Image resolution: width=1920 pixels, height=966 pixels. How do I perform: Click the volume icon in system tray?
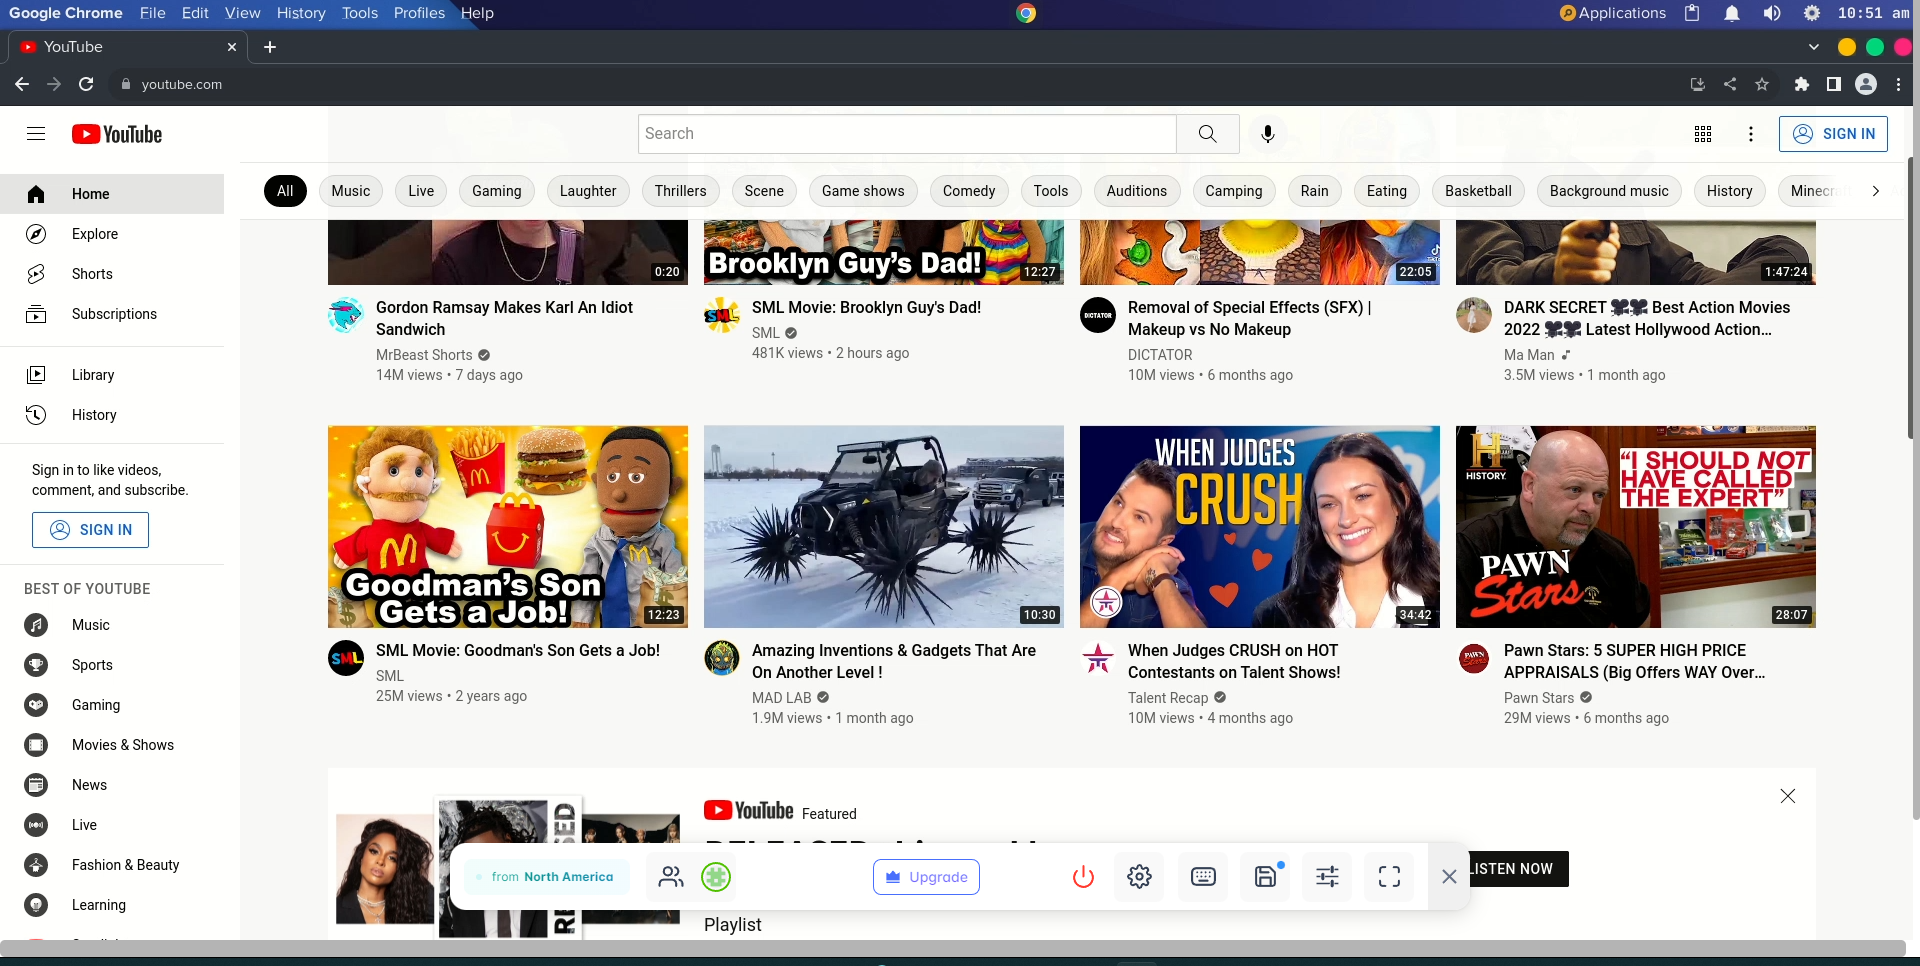click(1772, 13)
